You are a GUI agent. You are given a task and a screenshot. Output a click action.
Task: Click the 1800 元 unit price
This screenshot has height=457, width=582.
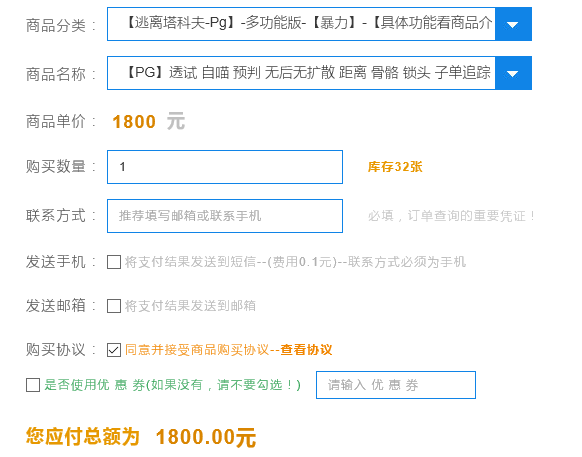coord(148,122)
